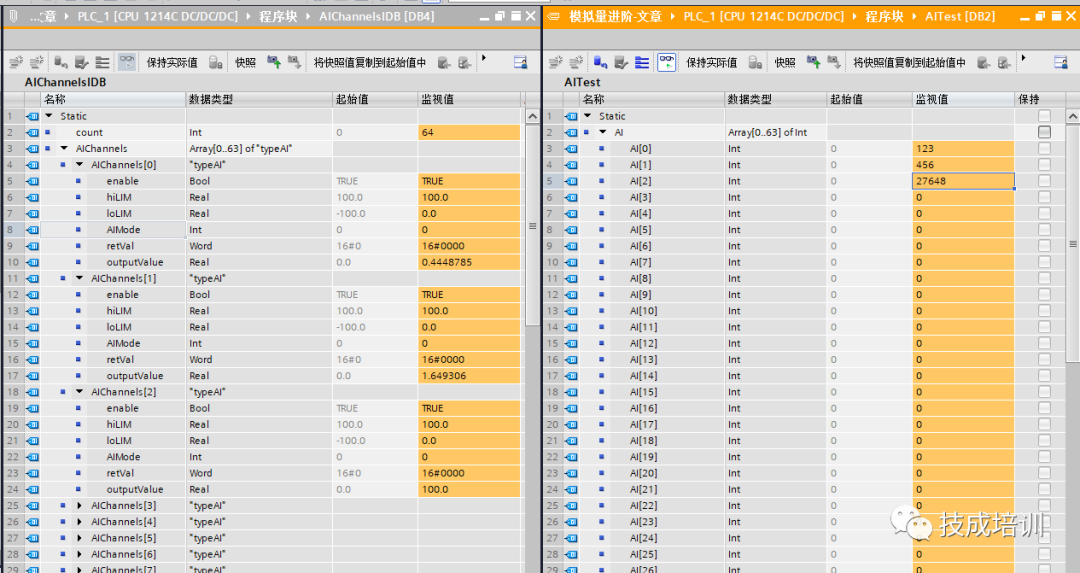Click snapshot camera green arrow icon in AITest

tap(813, 63)
